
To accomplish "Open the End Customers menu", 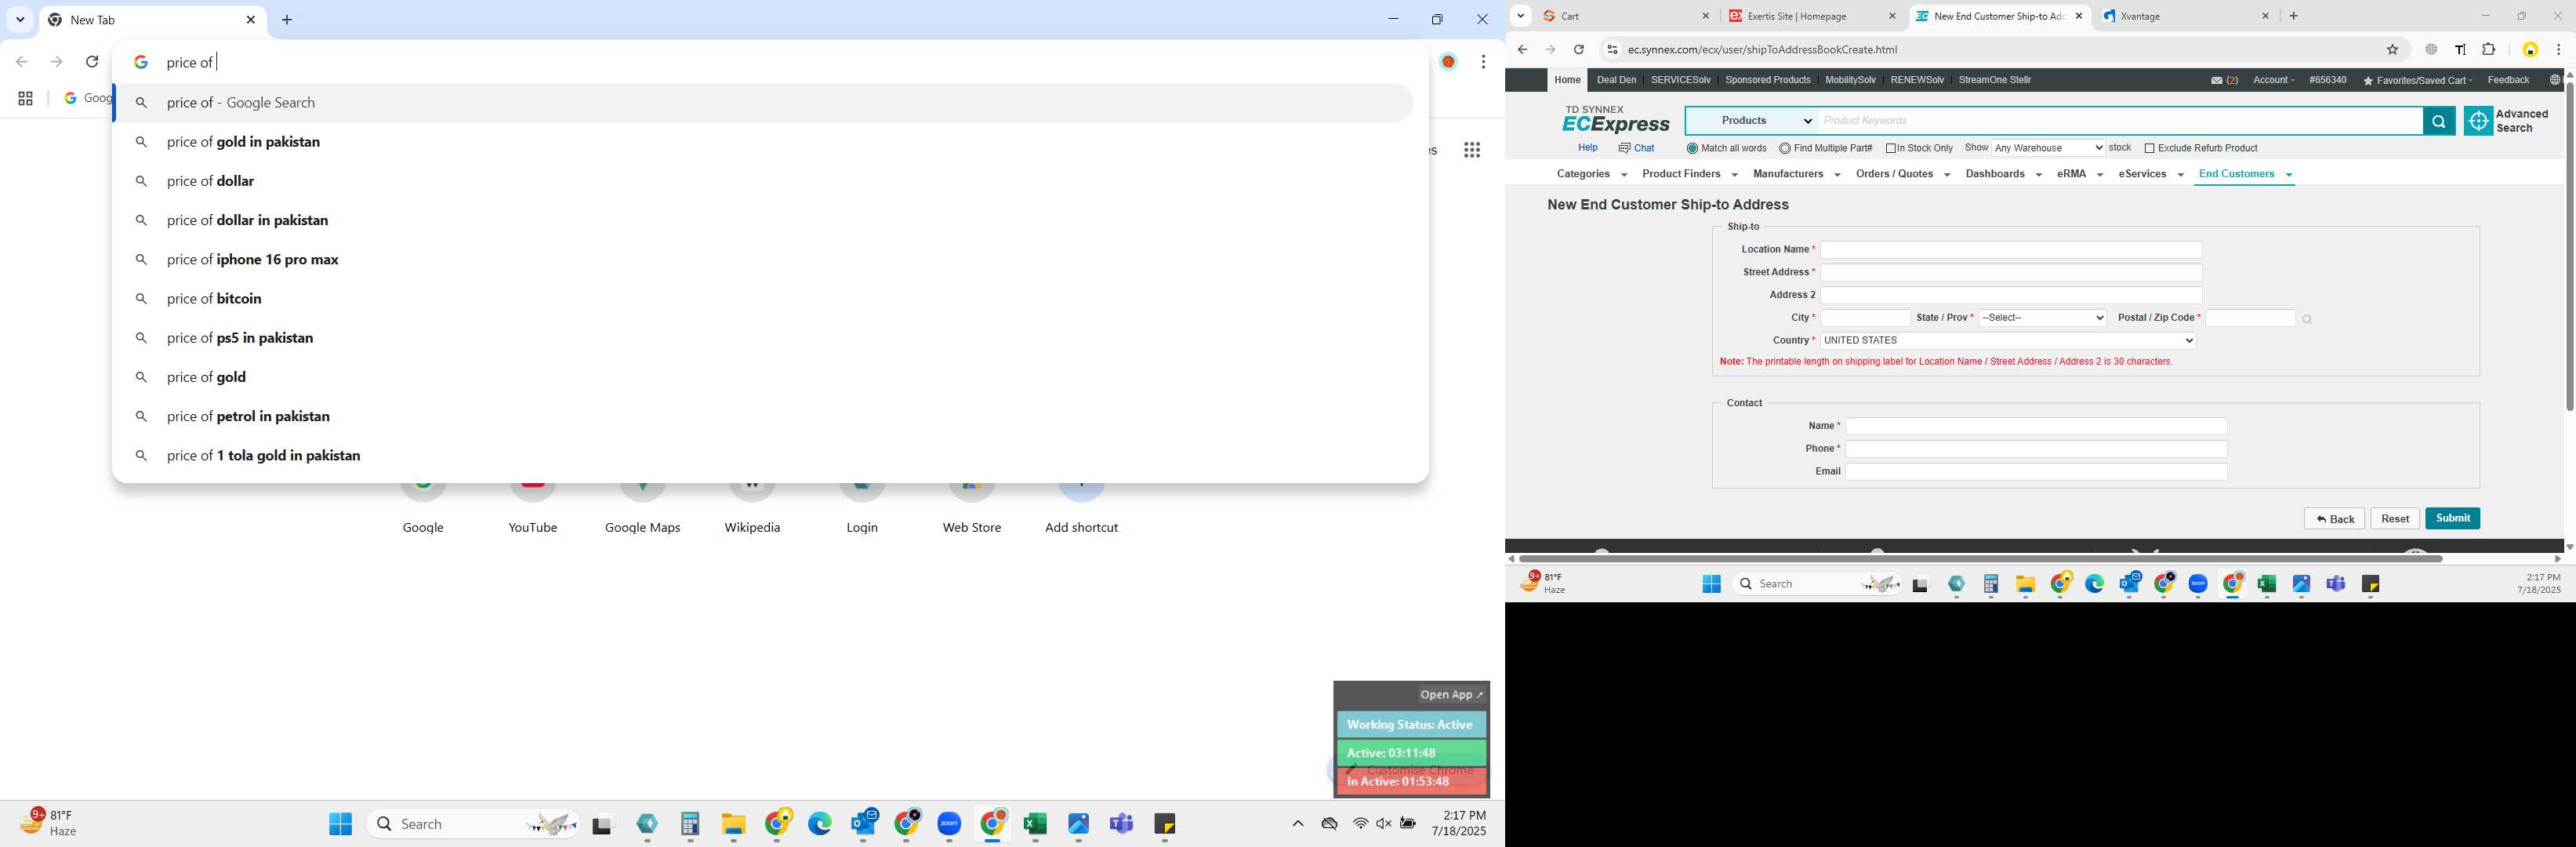I will [x=2244, y=174].
